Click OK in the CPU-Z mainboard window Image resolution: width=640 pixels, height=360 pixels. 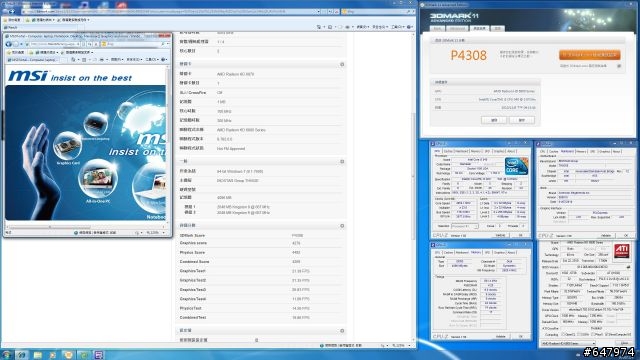[626, 236]
